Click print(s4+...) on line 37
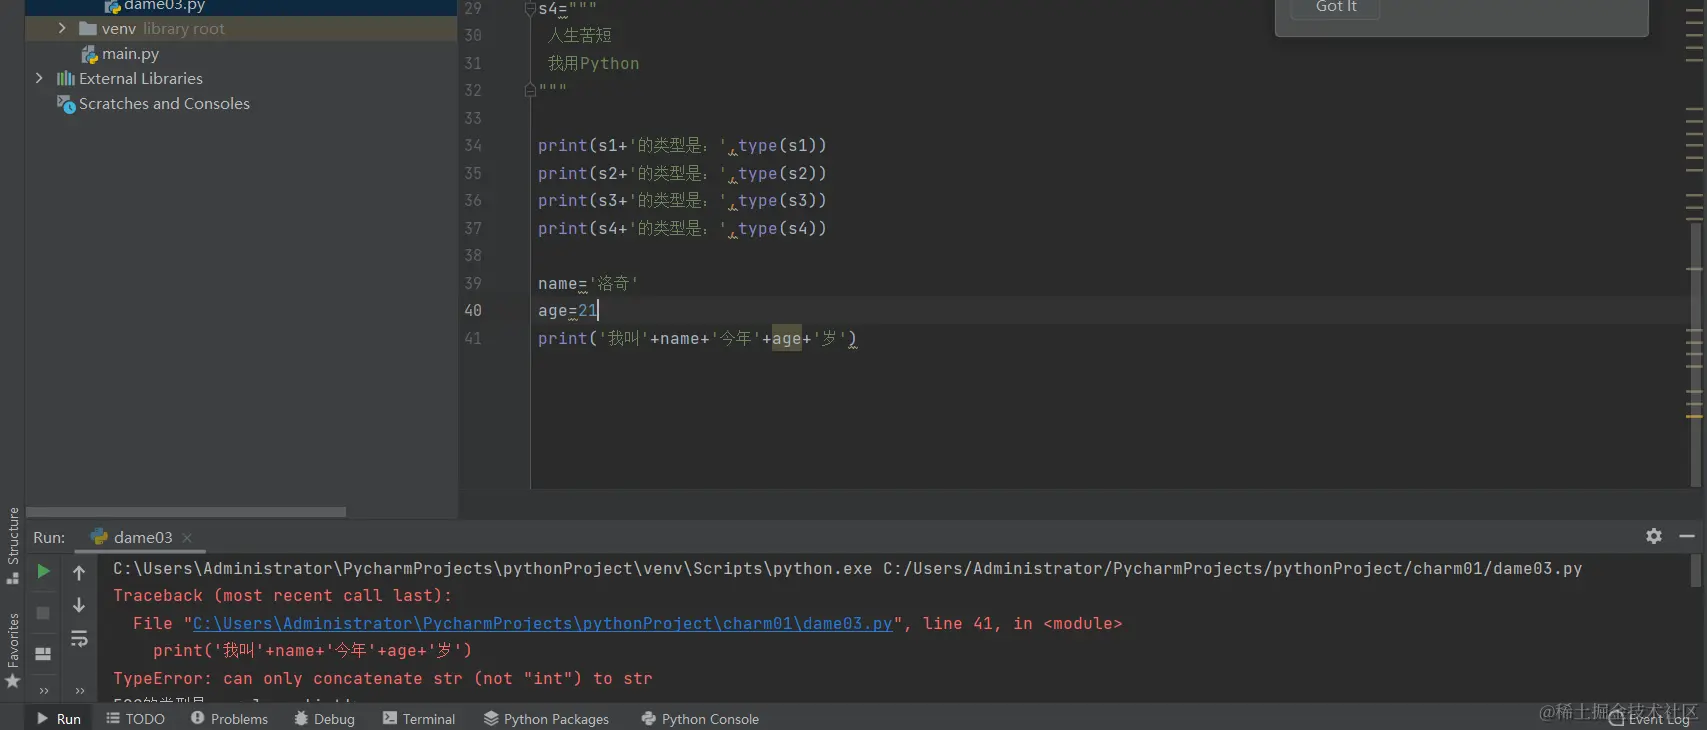The width and height of the screenshot is (1707, 730). tap(682, 228)
